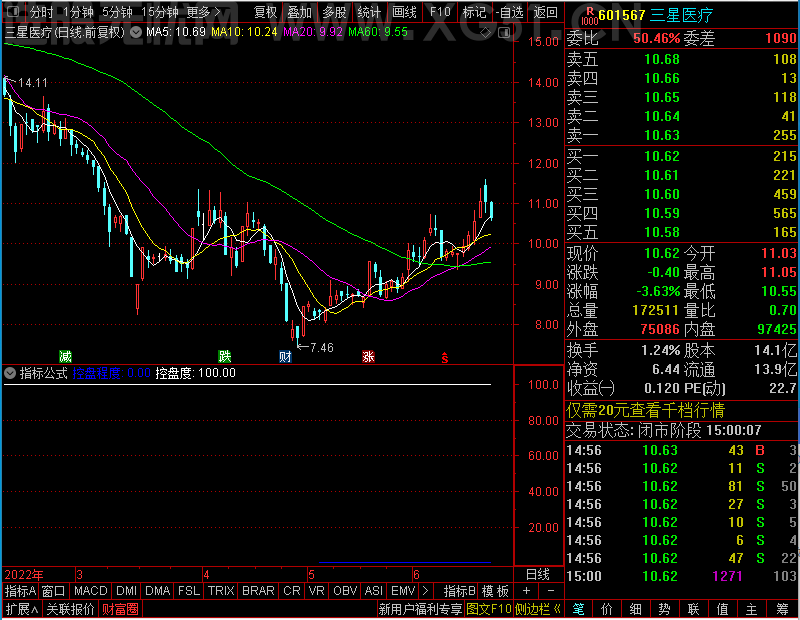Screen dimensions: 800x620
Task: Open 筹 chip distribution tab
Action: [782, 609]
